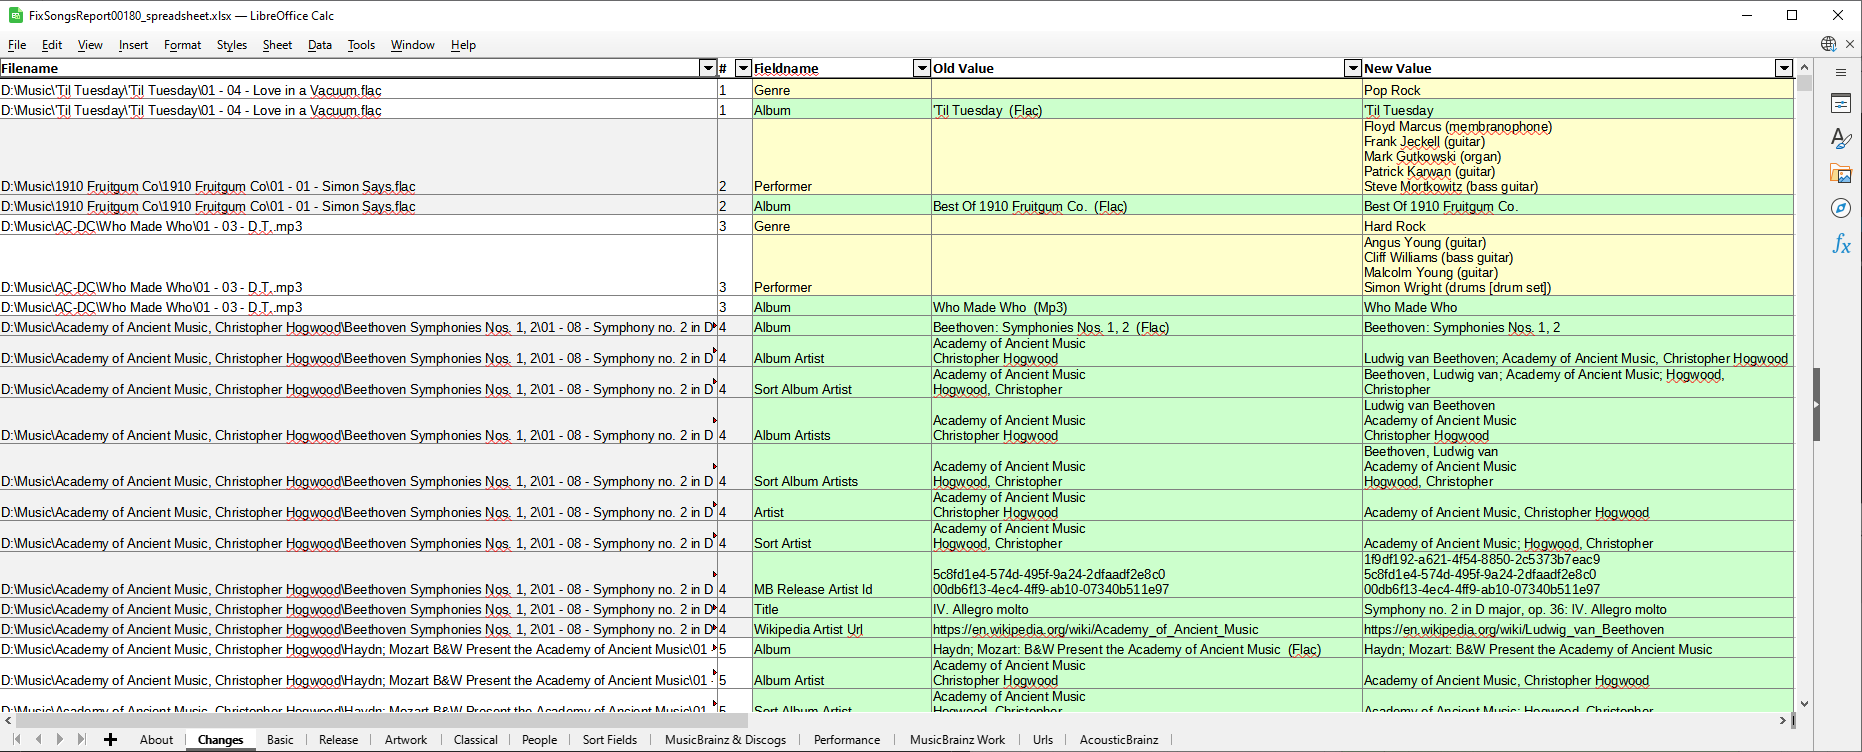The image size is (1862, 752).
Task: Select the 'Hard Rock' new value cell
Action: click(1578, 225)
